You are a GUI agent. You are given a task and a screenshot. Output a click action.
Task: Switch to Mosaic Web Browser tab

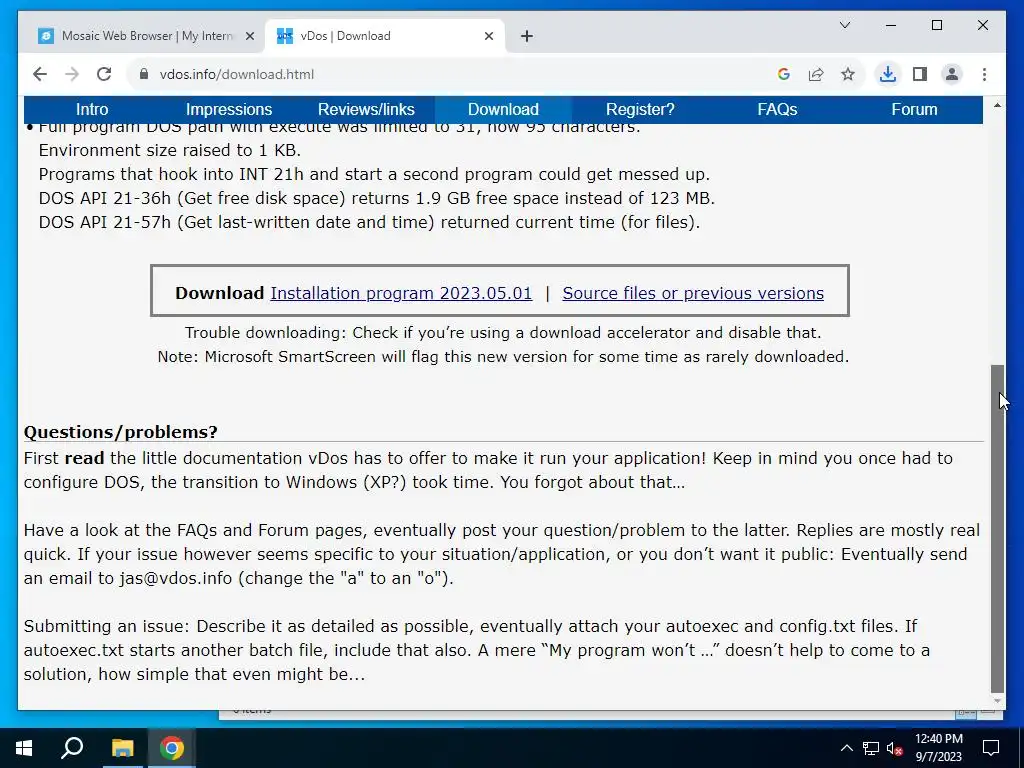click(146, 36)
